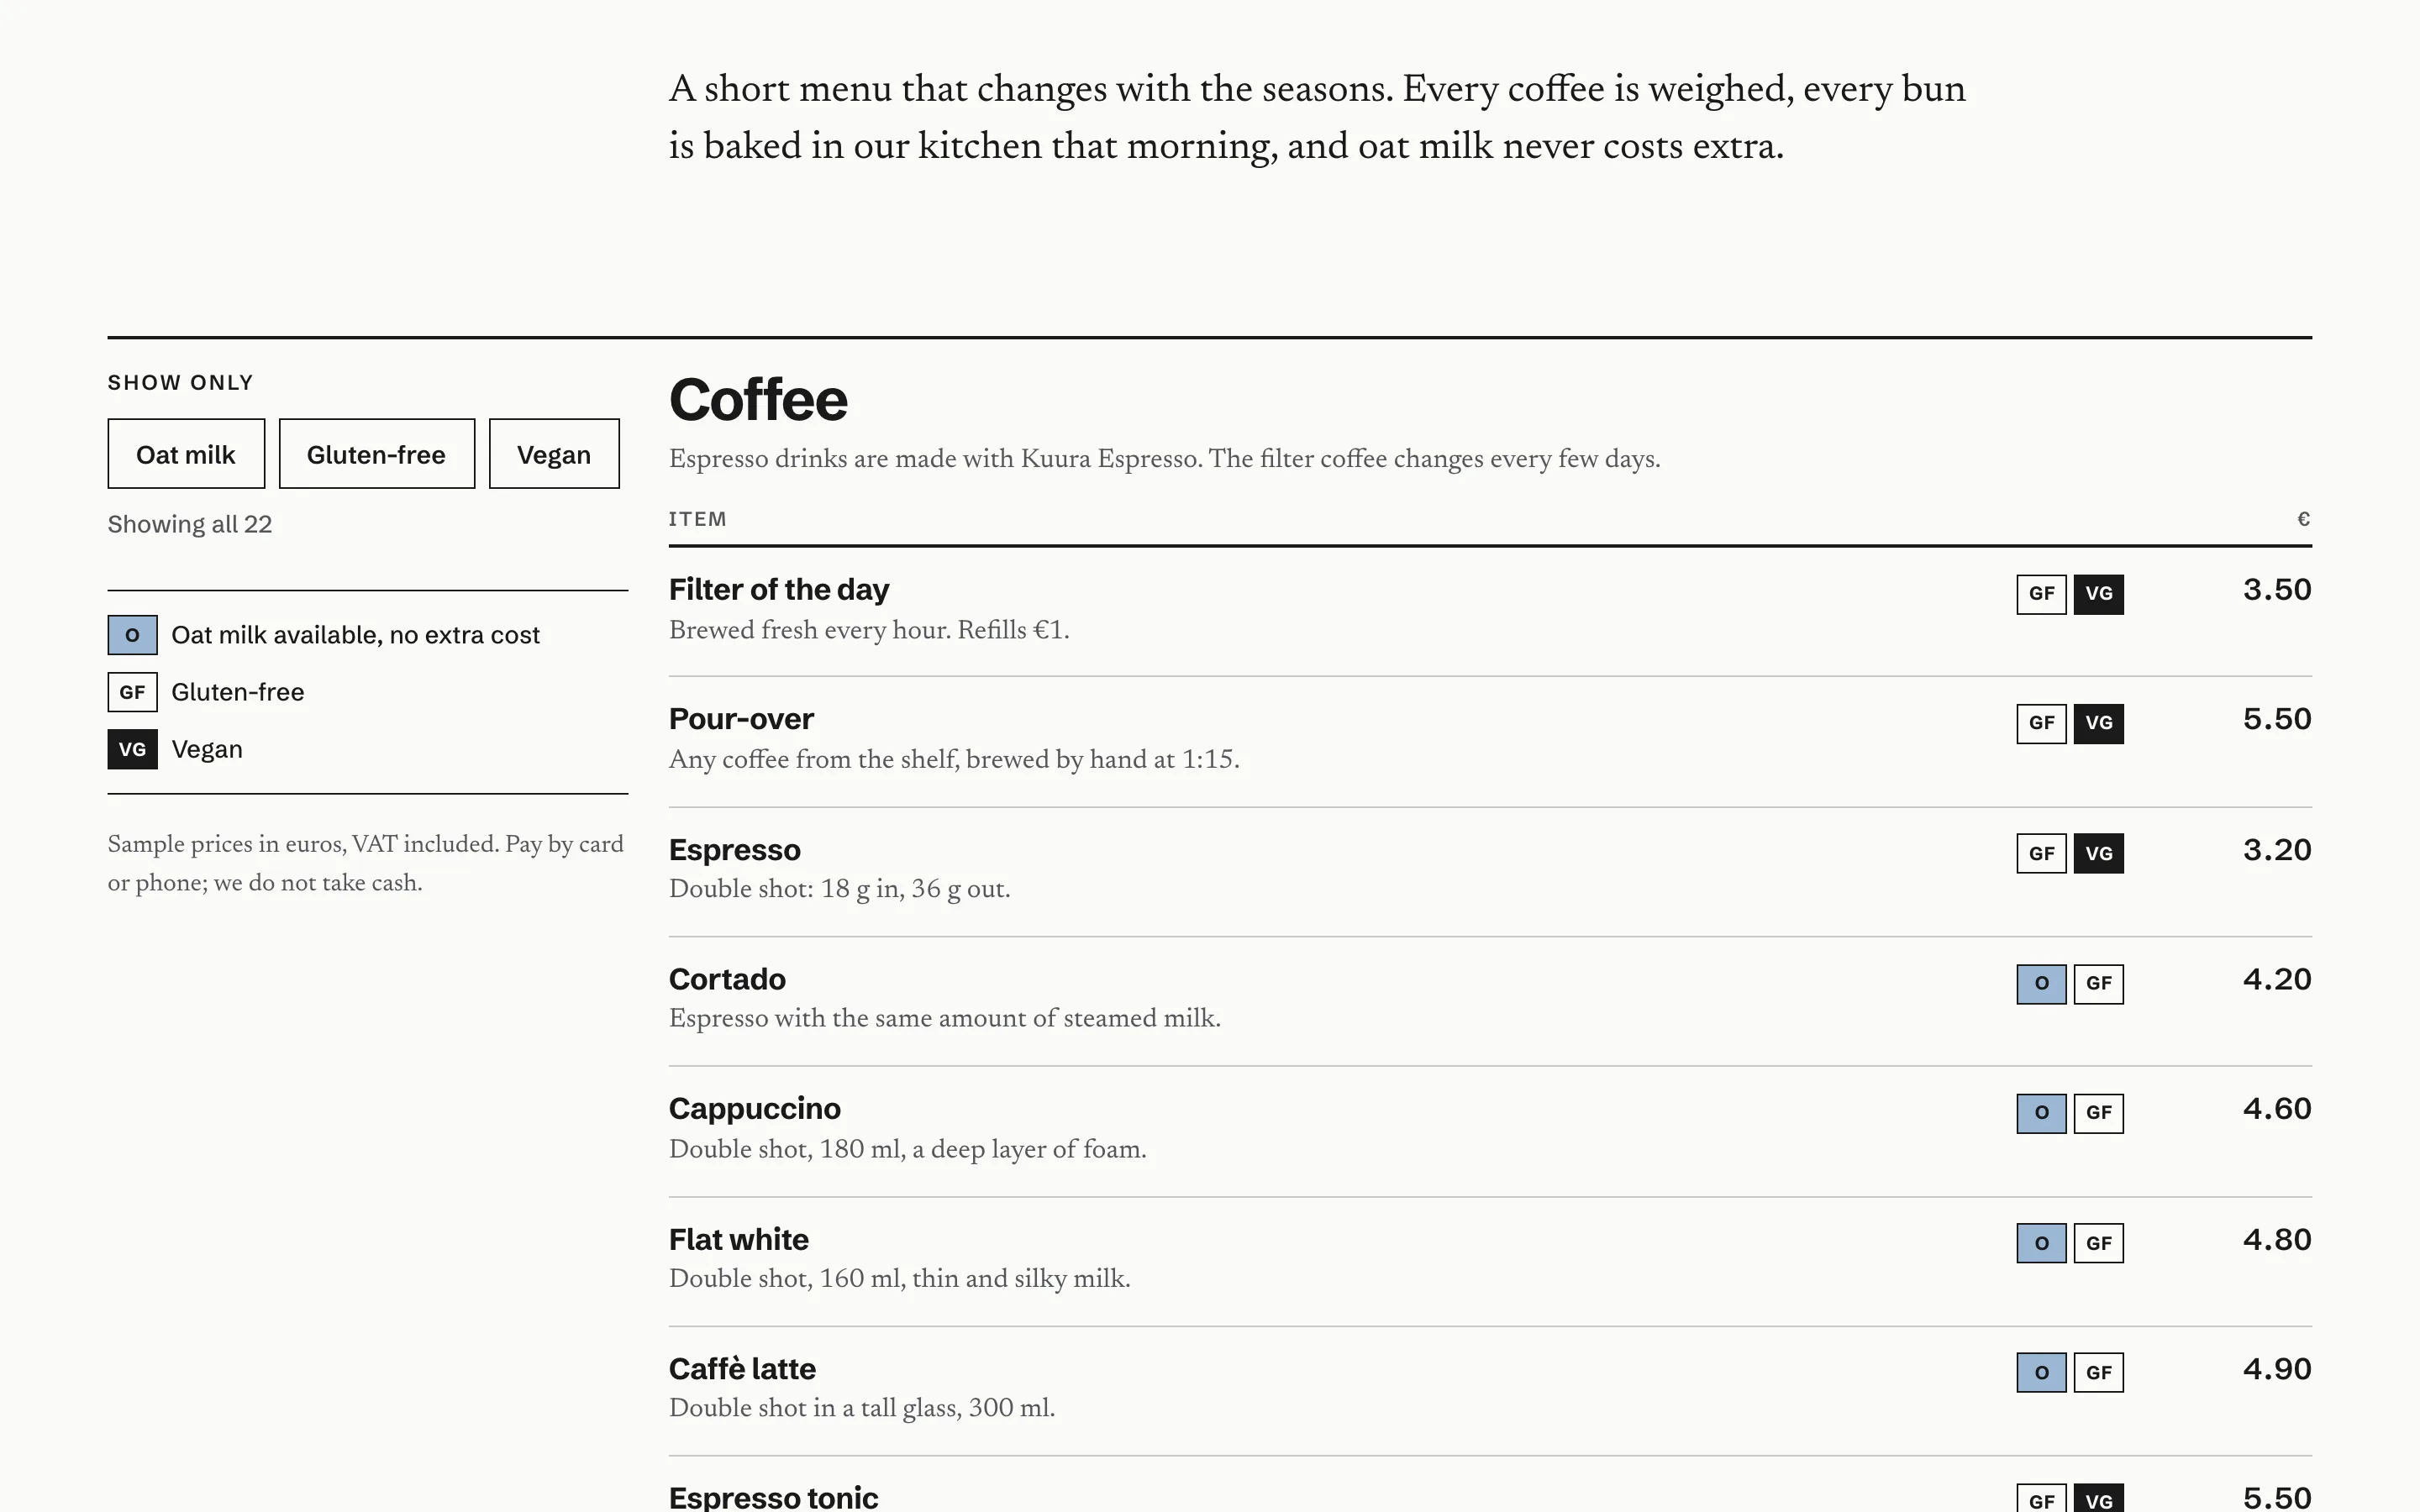Click the 'Pour-over' item name

[x=741, y=719]
